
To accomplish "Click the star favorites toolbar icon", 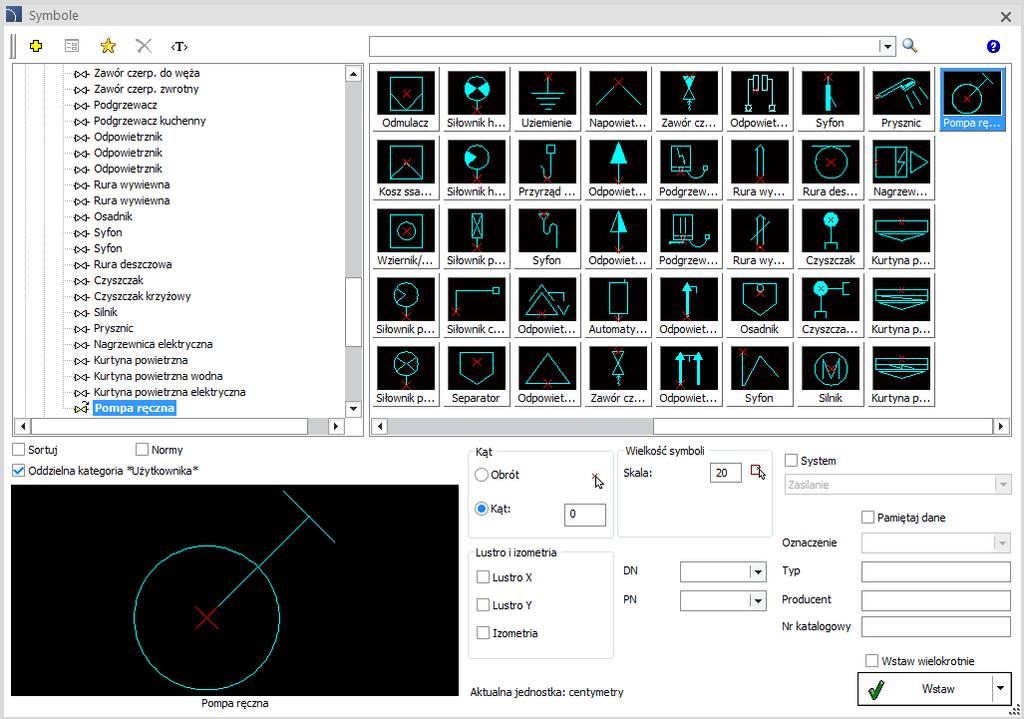I will coord(108,46).
